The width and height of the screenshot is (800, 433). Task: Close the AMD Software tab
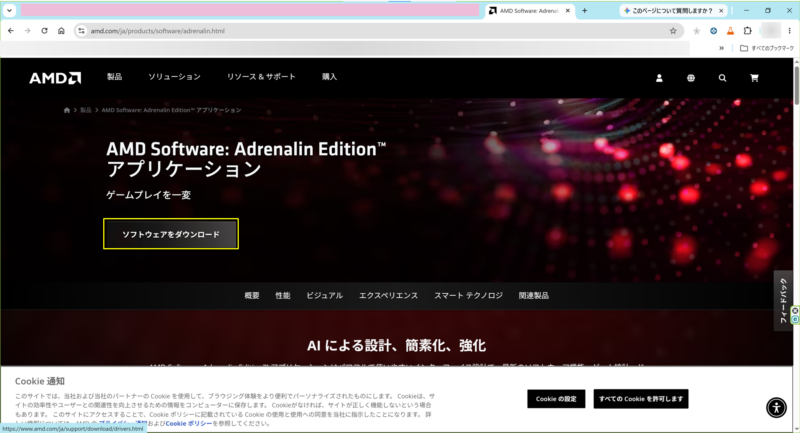pyautogui.click(x=567, y=10)
